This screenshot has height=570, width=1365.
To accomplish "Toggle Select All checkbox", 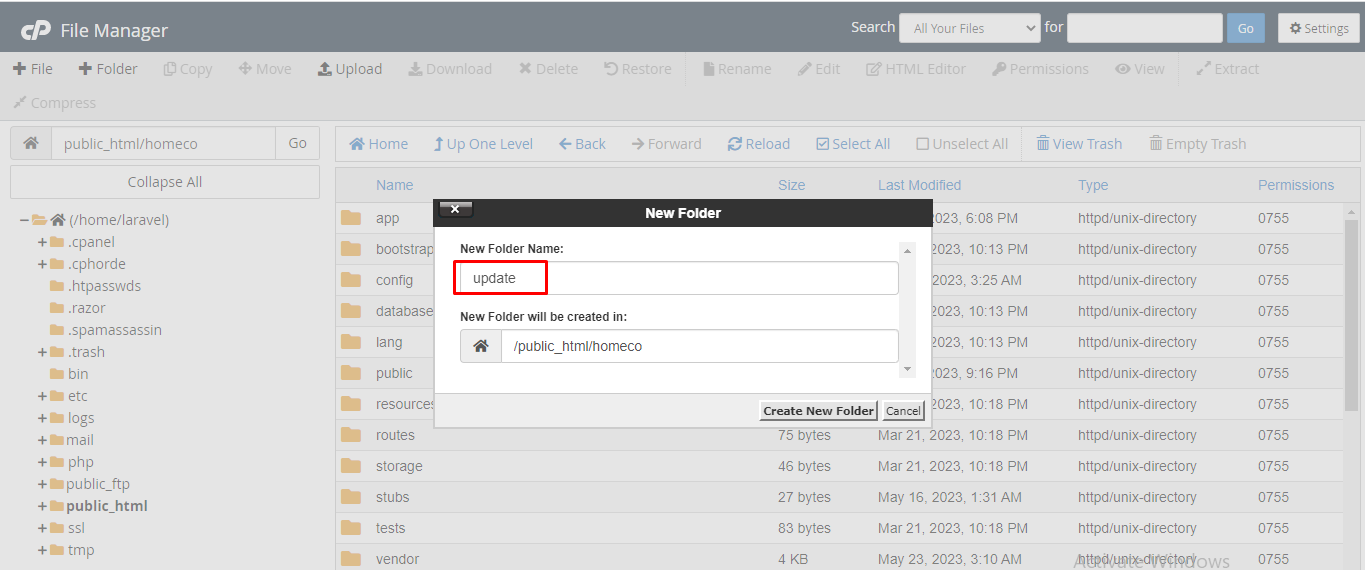I will coord(823,144).
